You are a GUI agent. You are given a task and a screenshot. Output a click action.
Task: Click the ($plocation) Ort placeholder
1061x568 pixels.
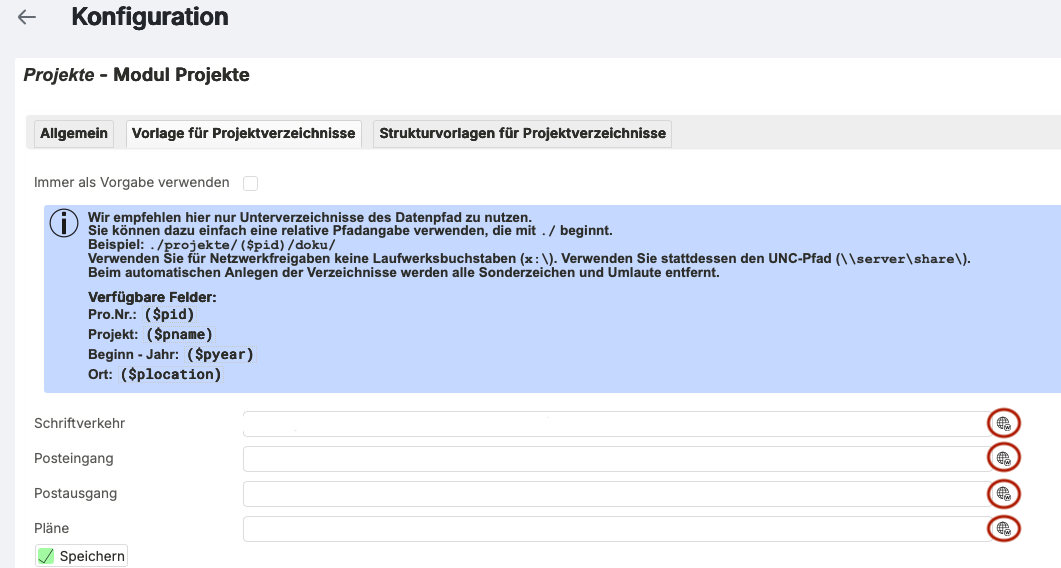(x=170, y=374)
